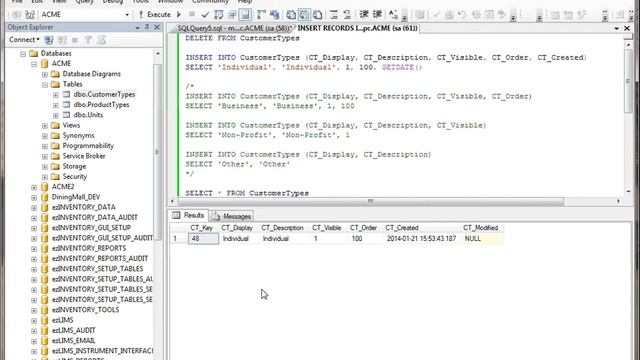Select the ACME2 database

63,186
